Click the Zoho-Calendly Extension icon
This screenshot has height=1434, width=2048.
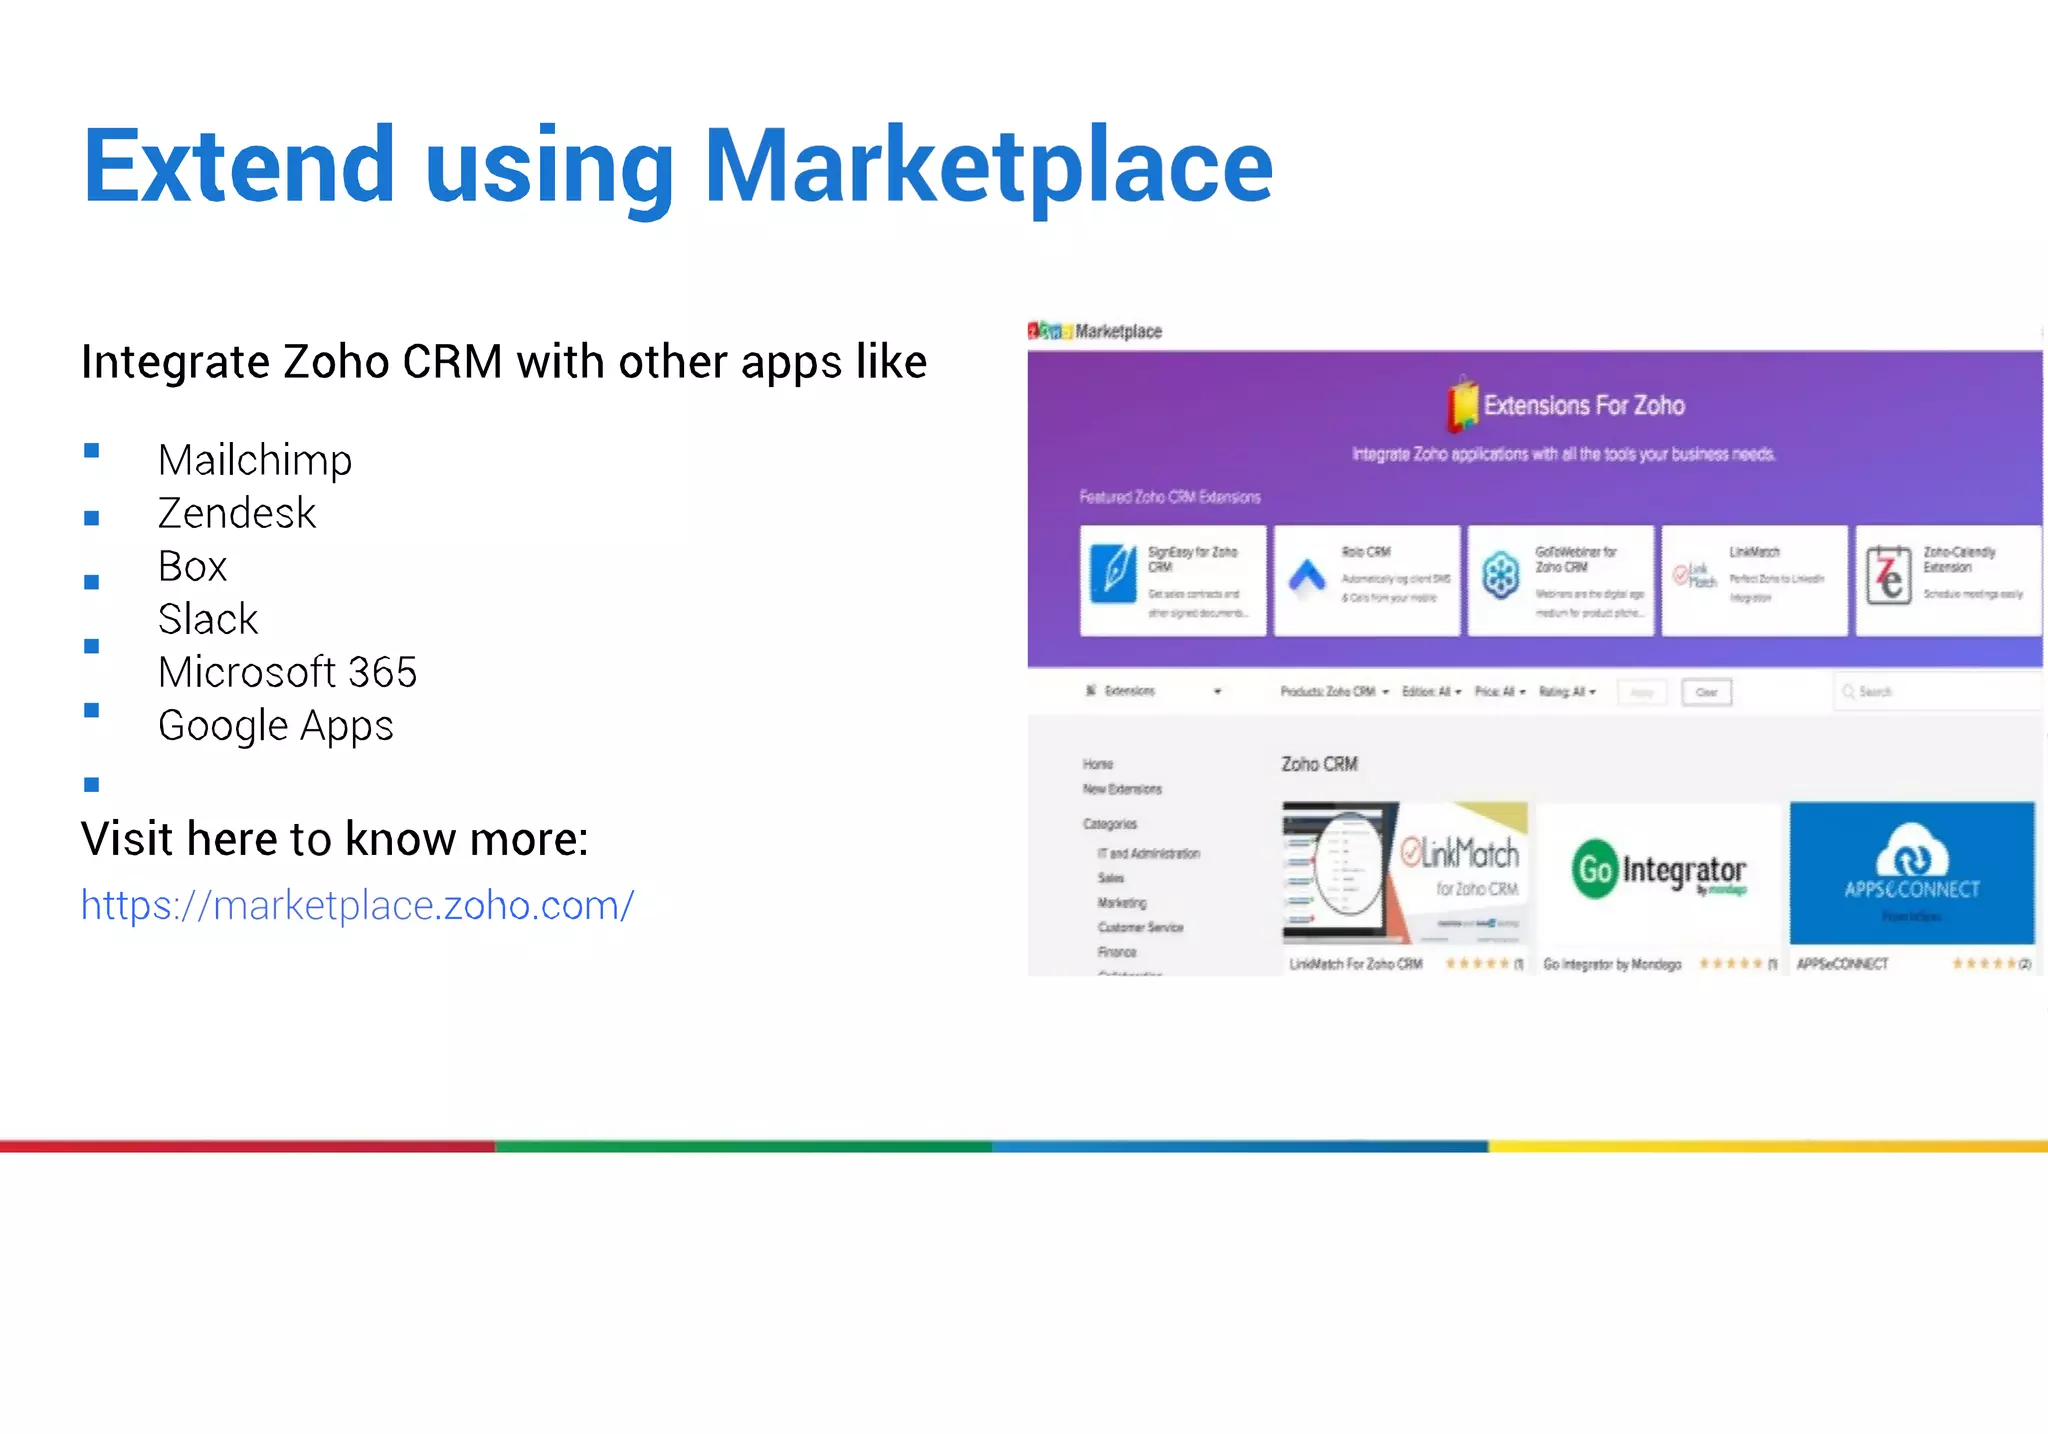pos(1888,576)
